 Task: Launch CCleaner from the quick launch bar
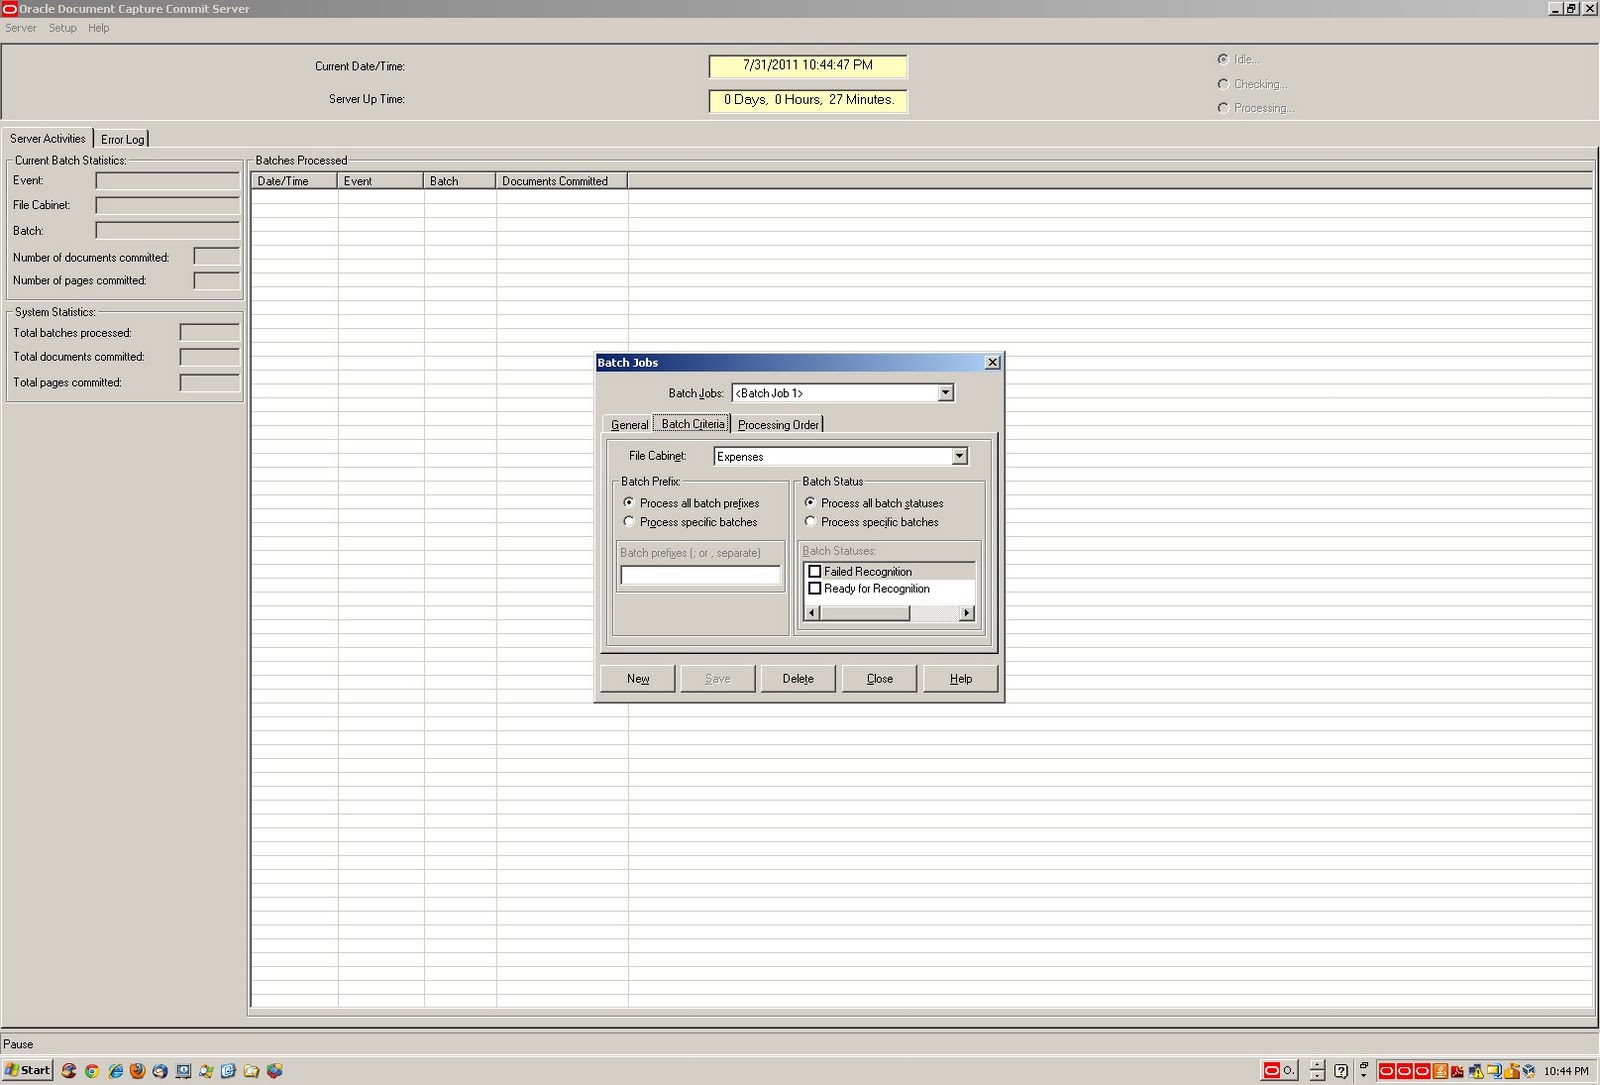click(x=68, y=1071)
